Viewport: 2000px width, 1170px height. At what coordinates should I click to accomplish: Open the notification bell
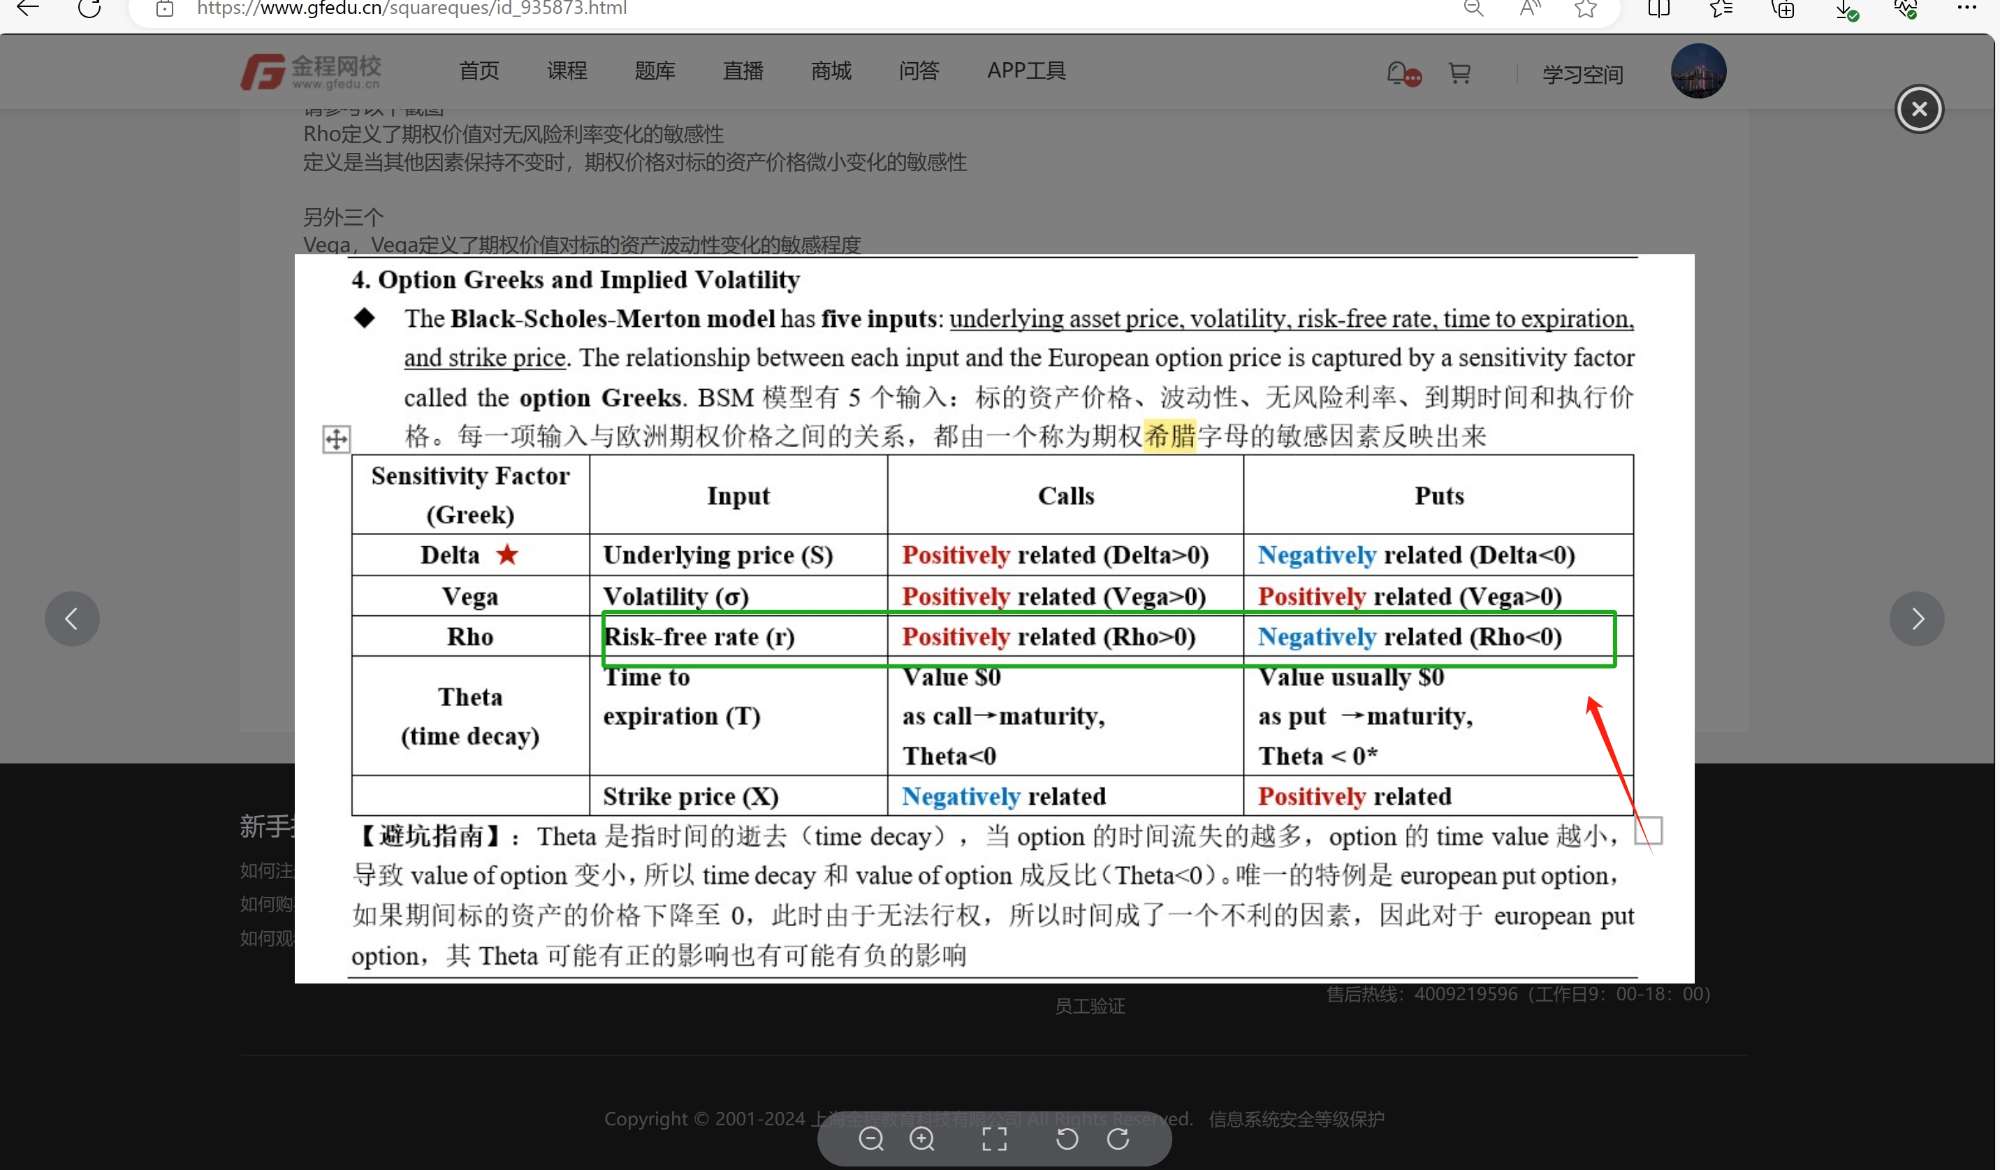1398,73
